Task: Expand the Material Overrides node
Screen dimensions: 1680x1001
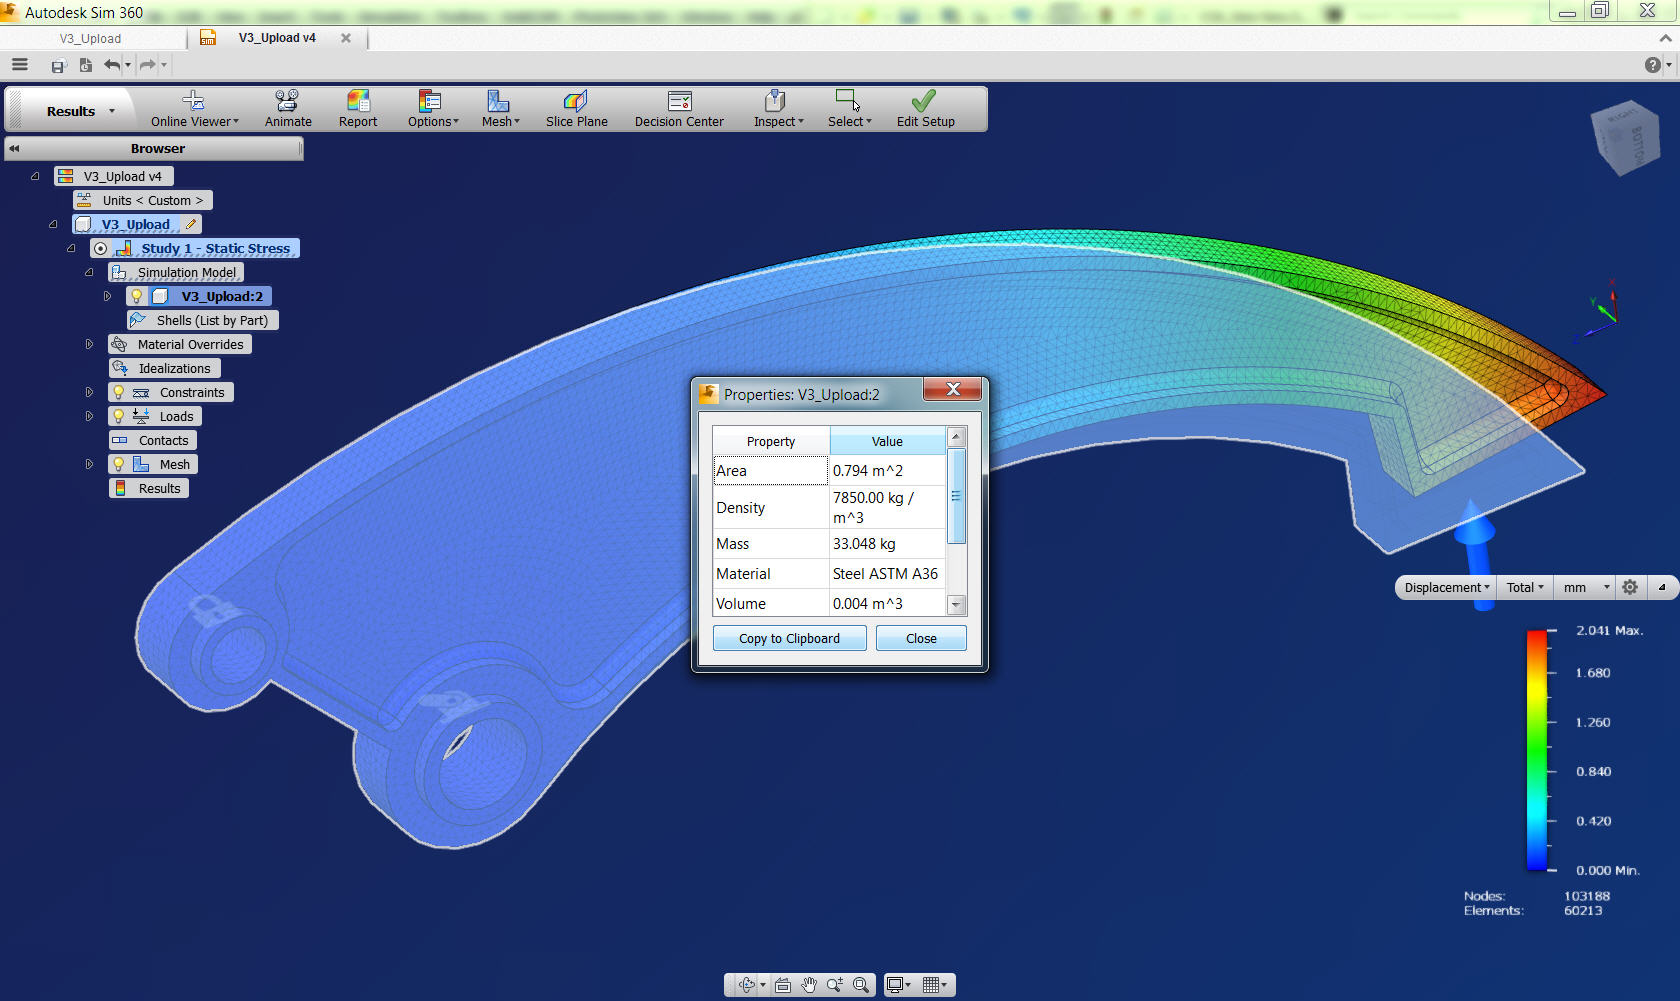Action: coord(89,344)
